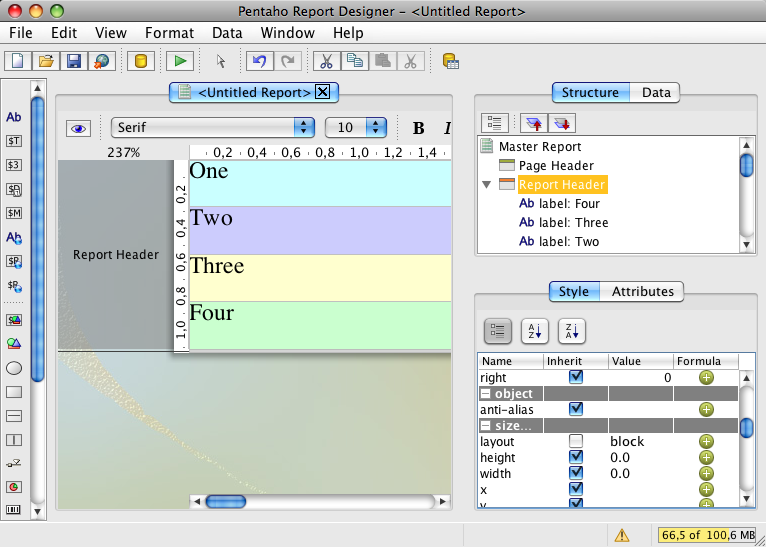This screenshot has height=547, width=766.
Task: Click the Style table scrollbar down arrow
Action: point(746,499)
